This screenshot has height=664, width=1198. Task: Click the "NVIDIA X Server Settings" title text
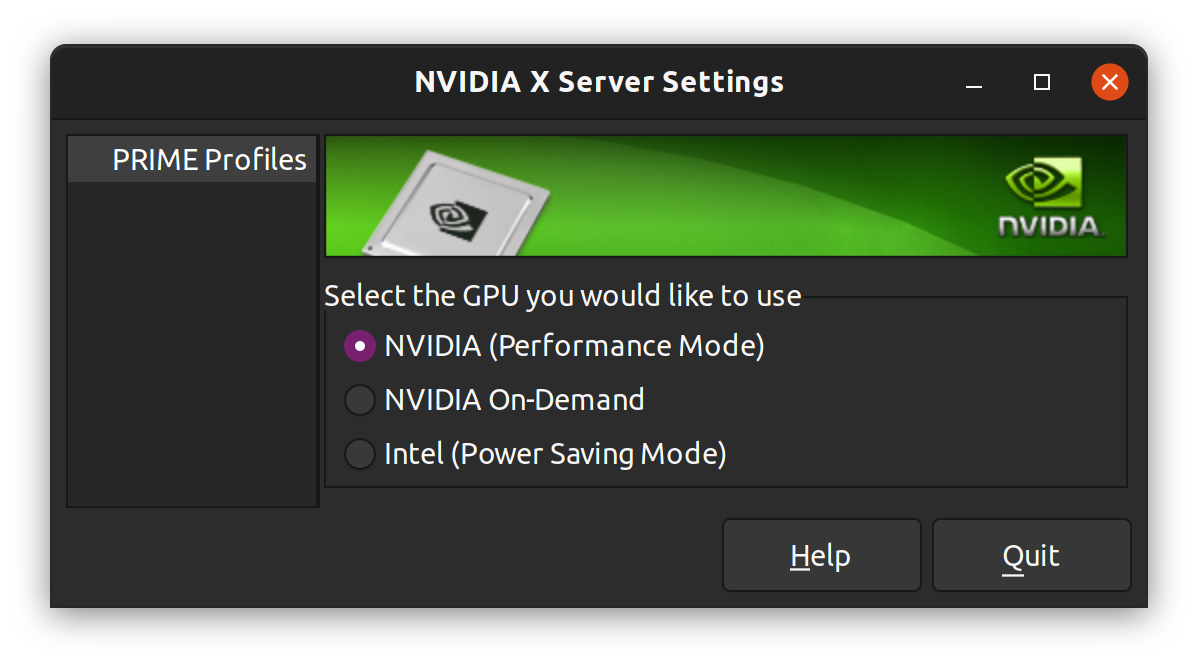(x=599, y=82)
